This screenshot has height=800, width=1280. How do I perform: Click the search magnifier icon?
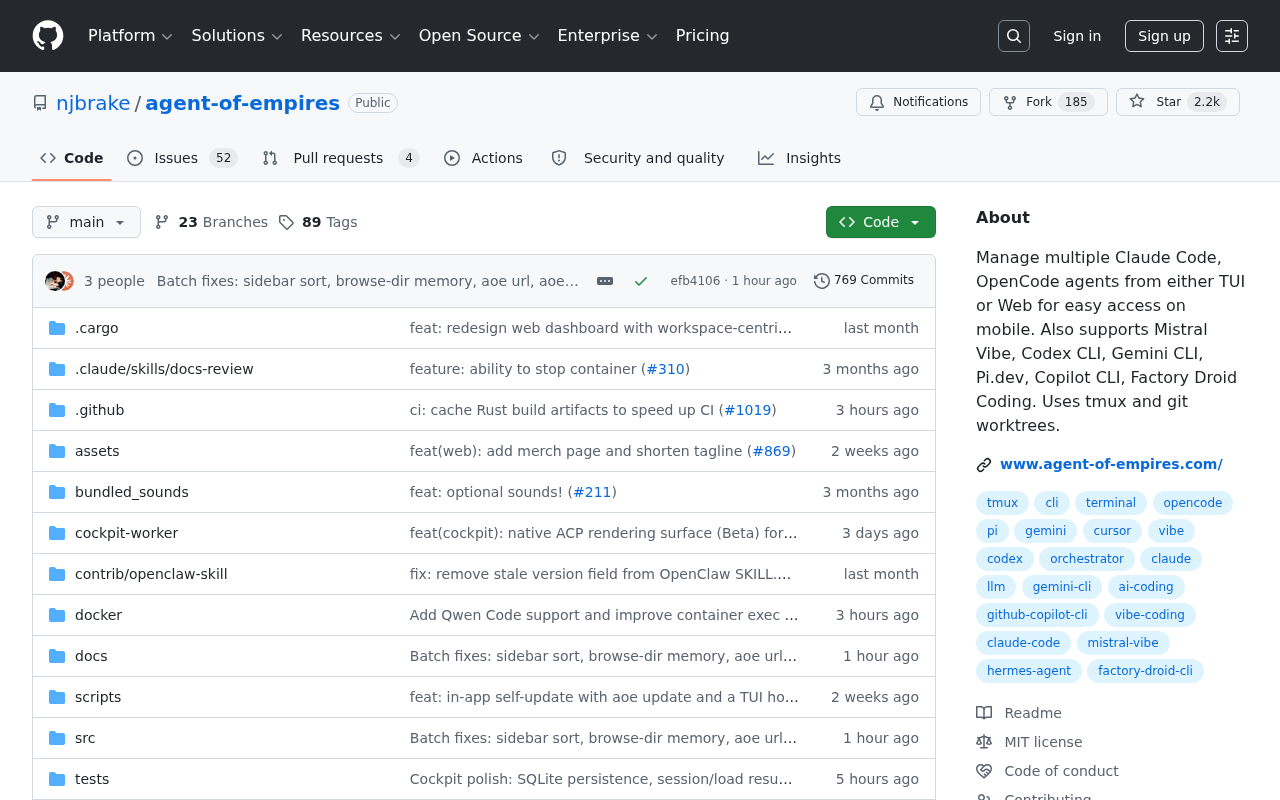pos(1014,36)
